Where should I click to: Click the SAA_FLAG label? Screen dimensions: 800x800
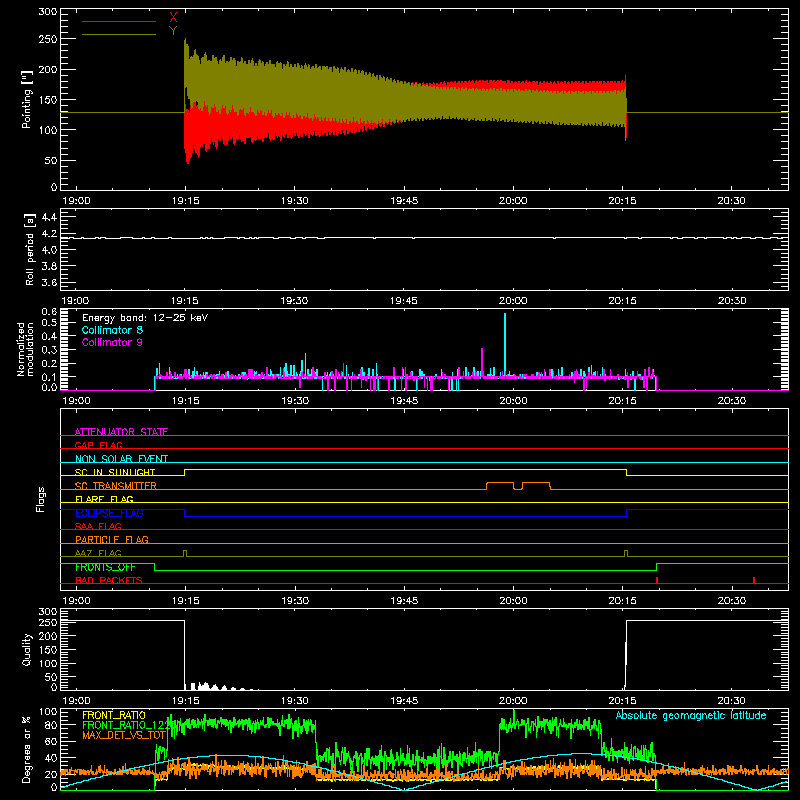(98, 526)
